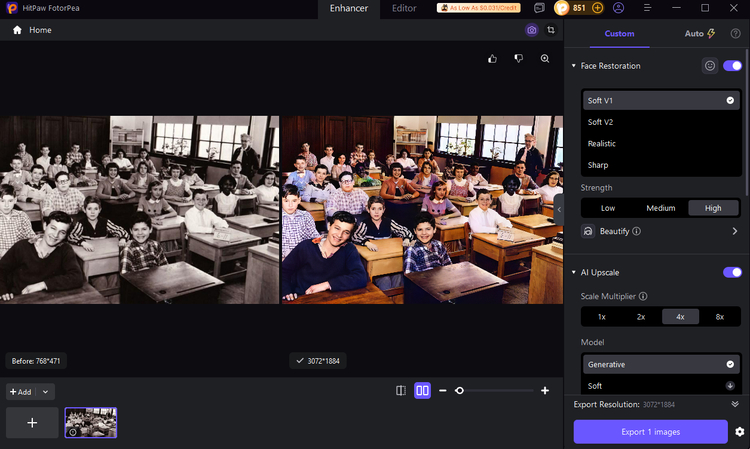Open the Add dropdown arrow
Viewport: 750px width, 449px height.
pyautogui.click(x=45, y=392)
